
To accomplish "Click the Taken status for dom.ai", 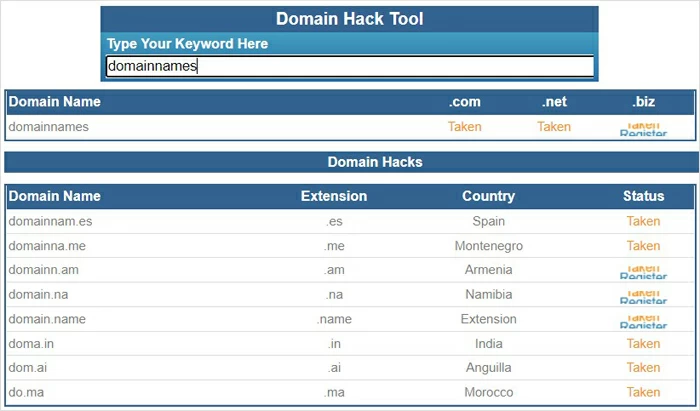I will pos(643,368).
